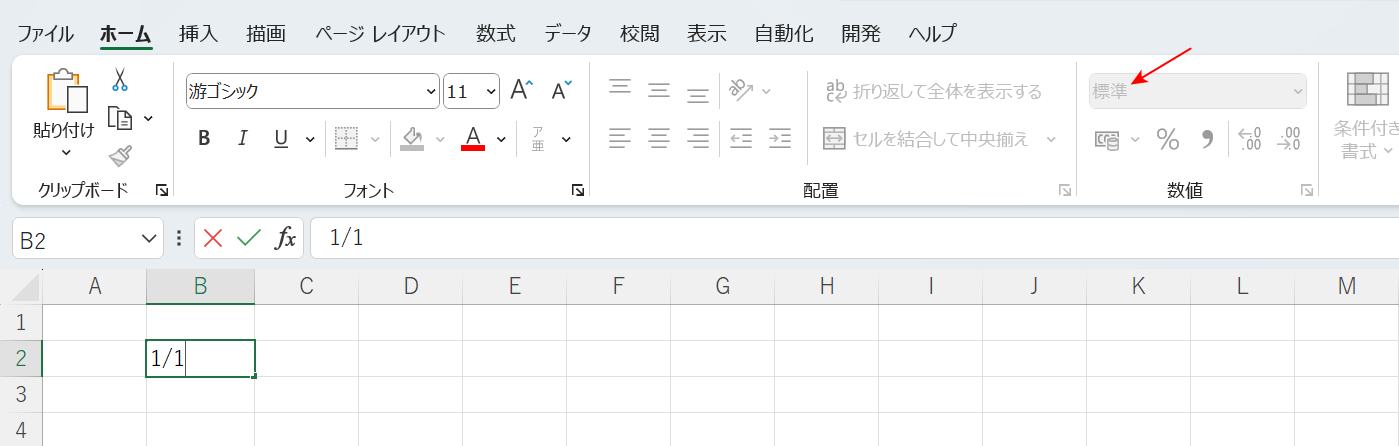This screenshot has height=446, width=1399.
Task: Click the Format Painter brush icon
Action: coord(120,156)
